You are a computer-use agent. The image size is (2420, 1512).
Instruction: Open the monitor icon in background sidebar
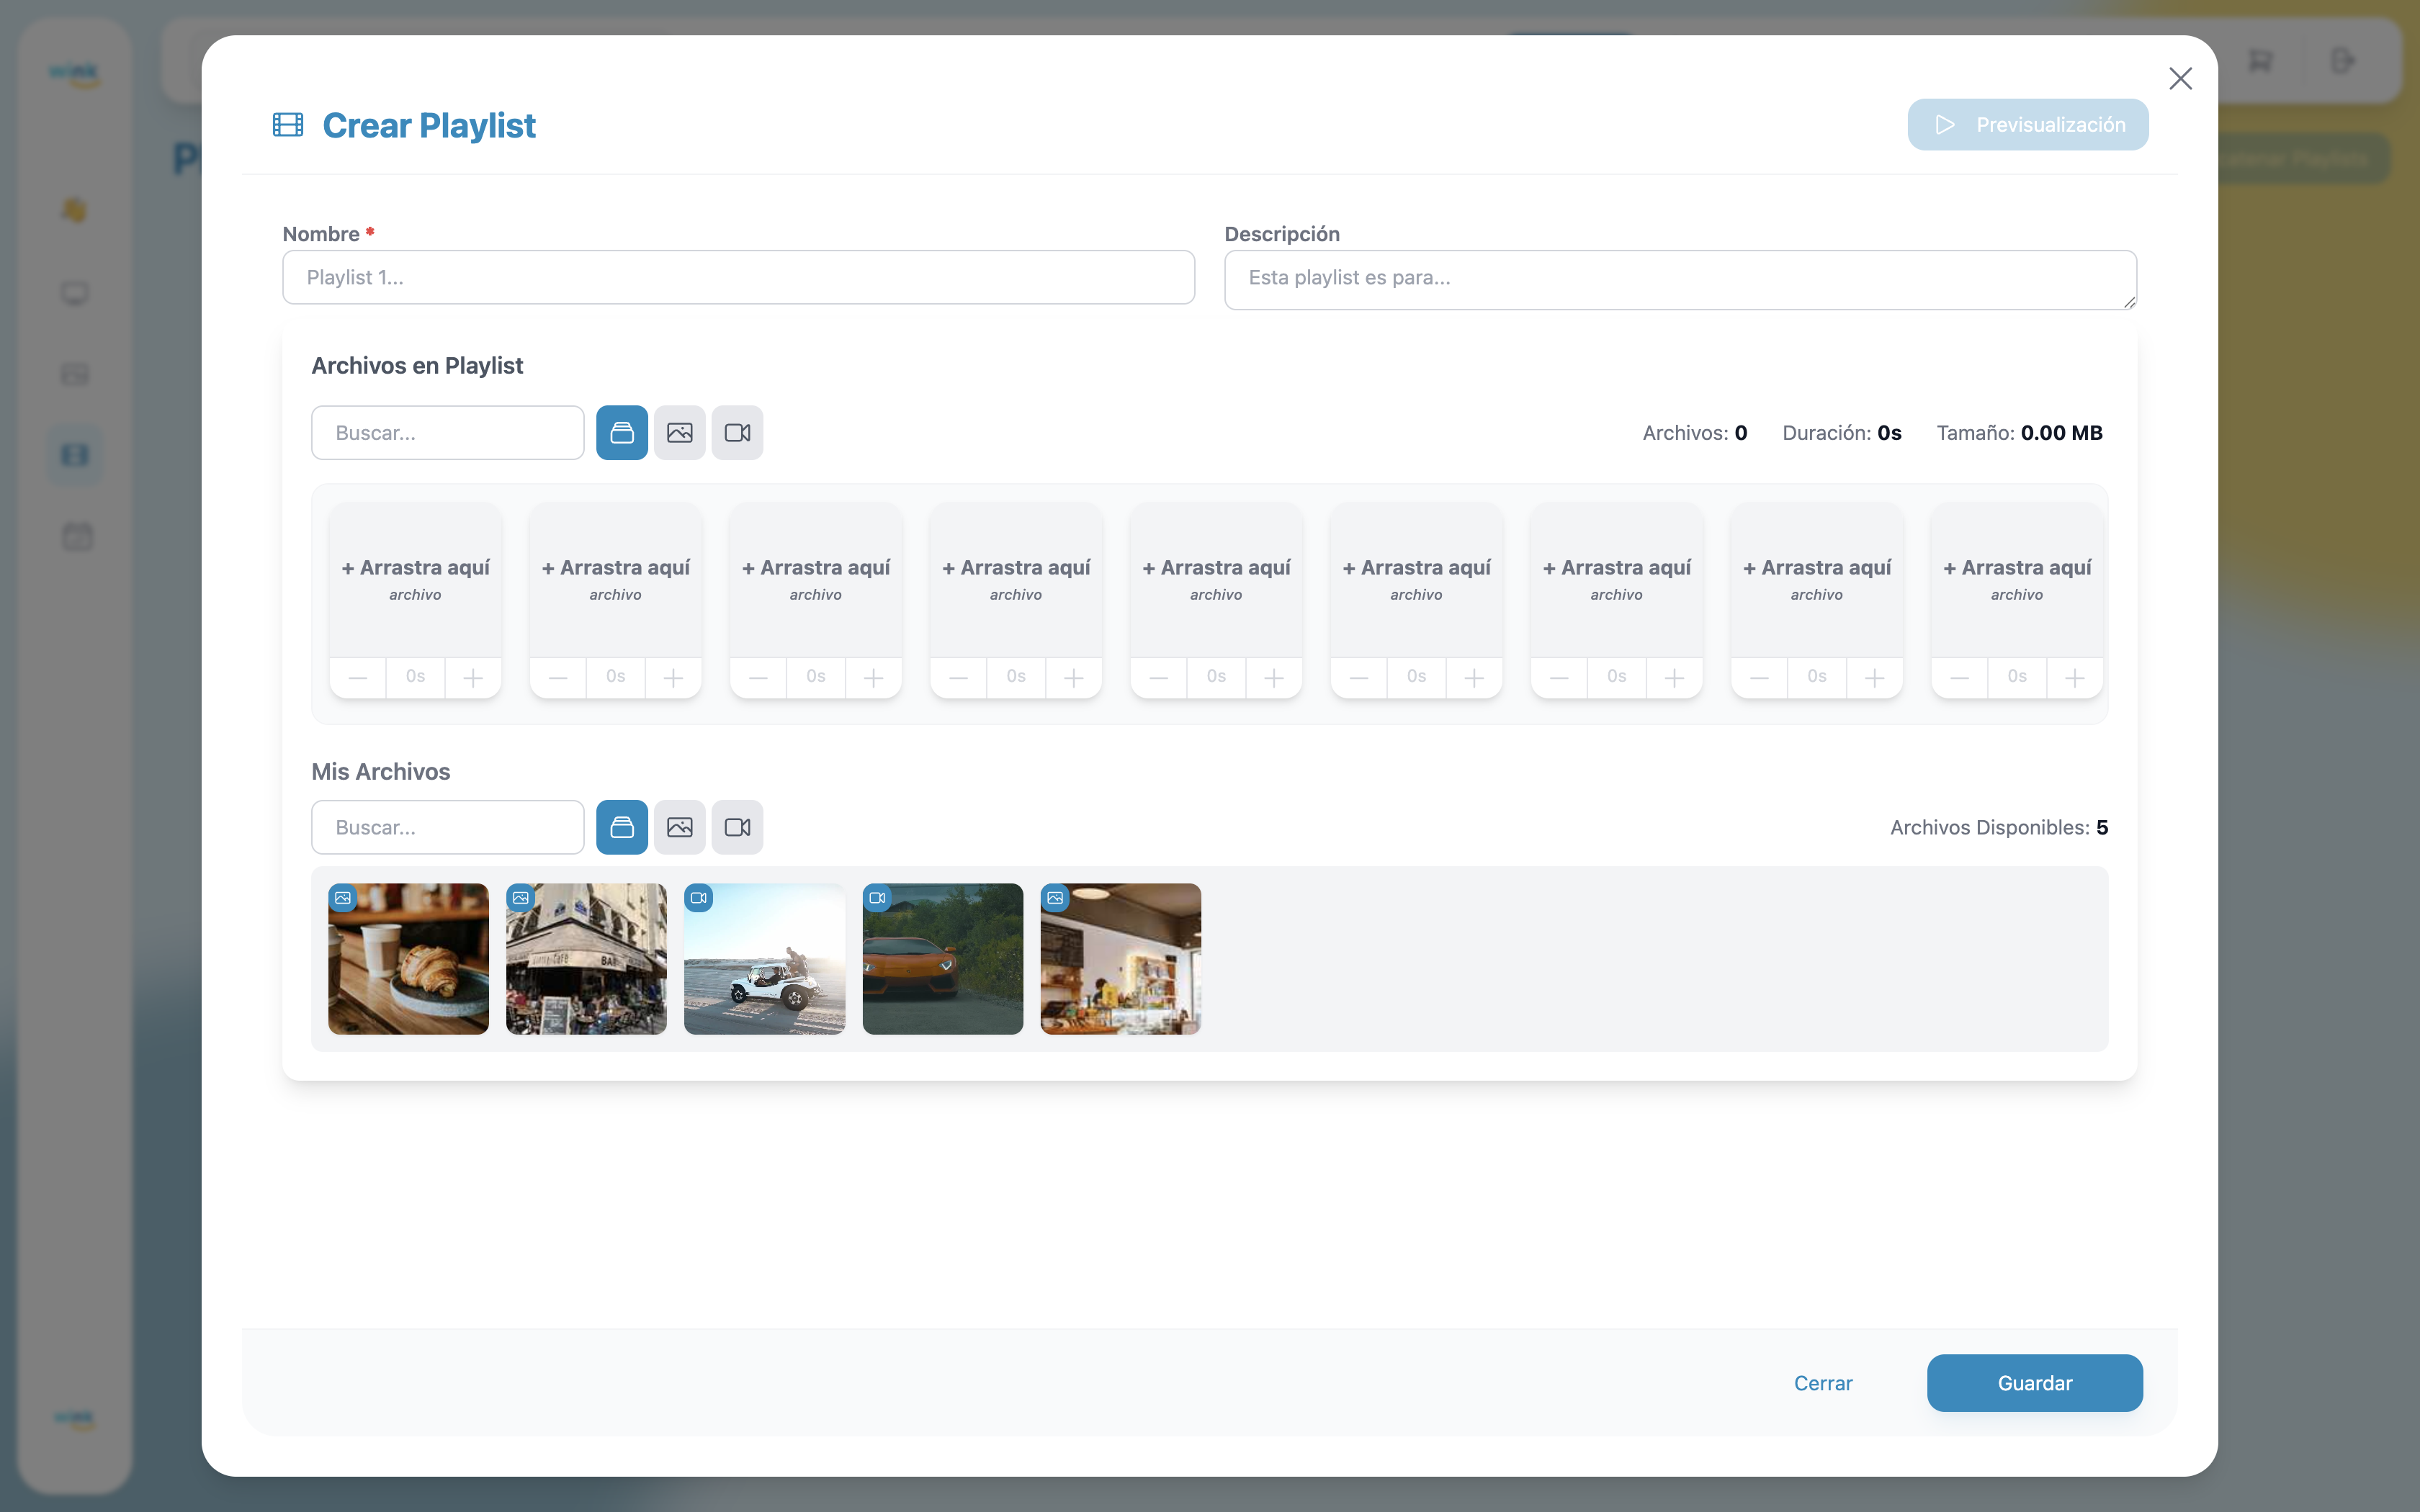(75, 294)
